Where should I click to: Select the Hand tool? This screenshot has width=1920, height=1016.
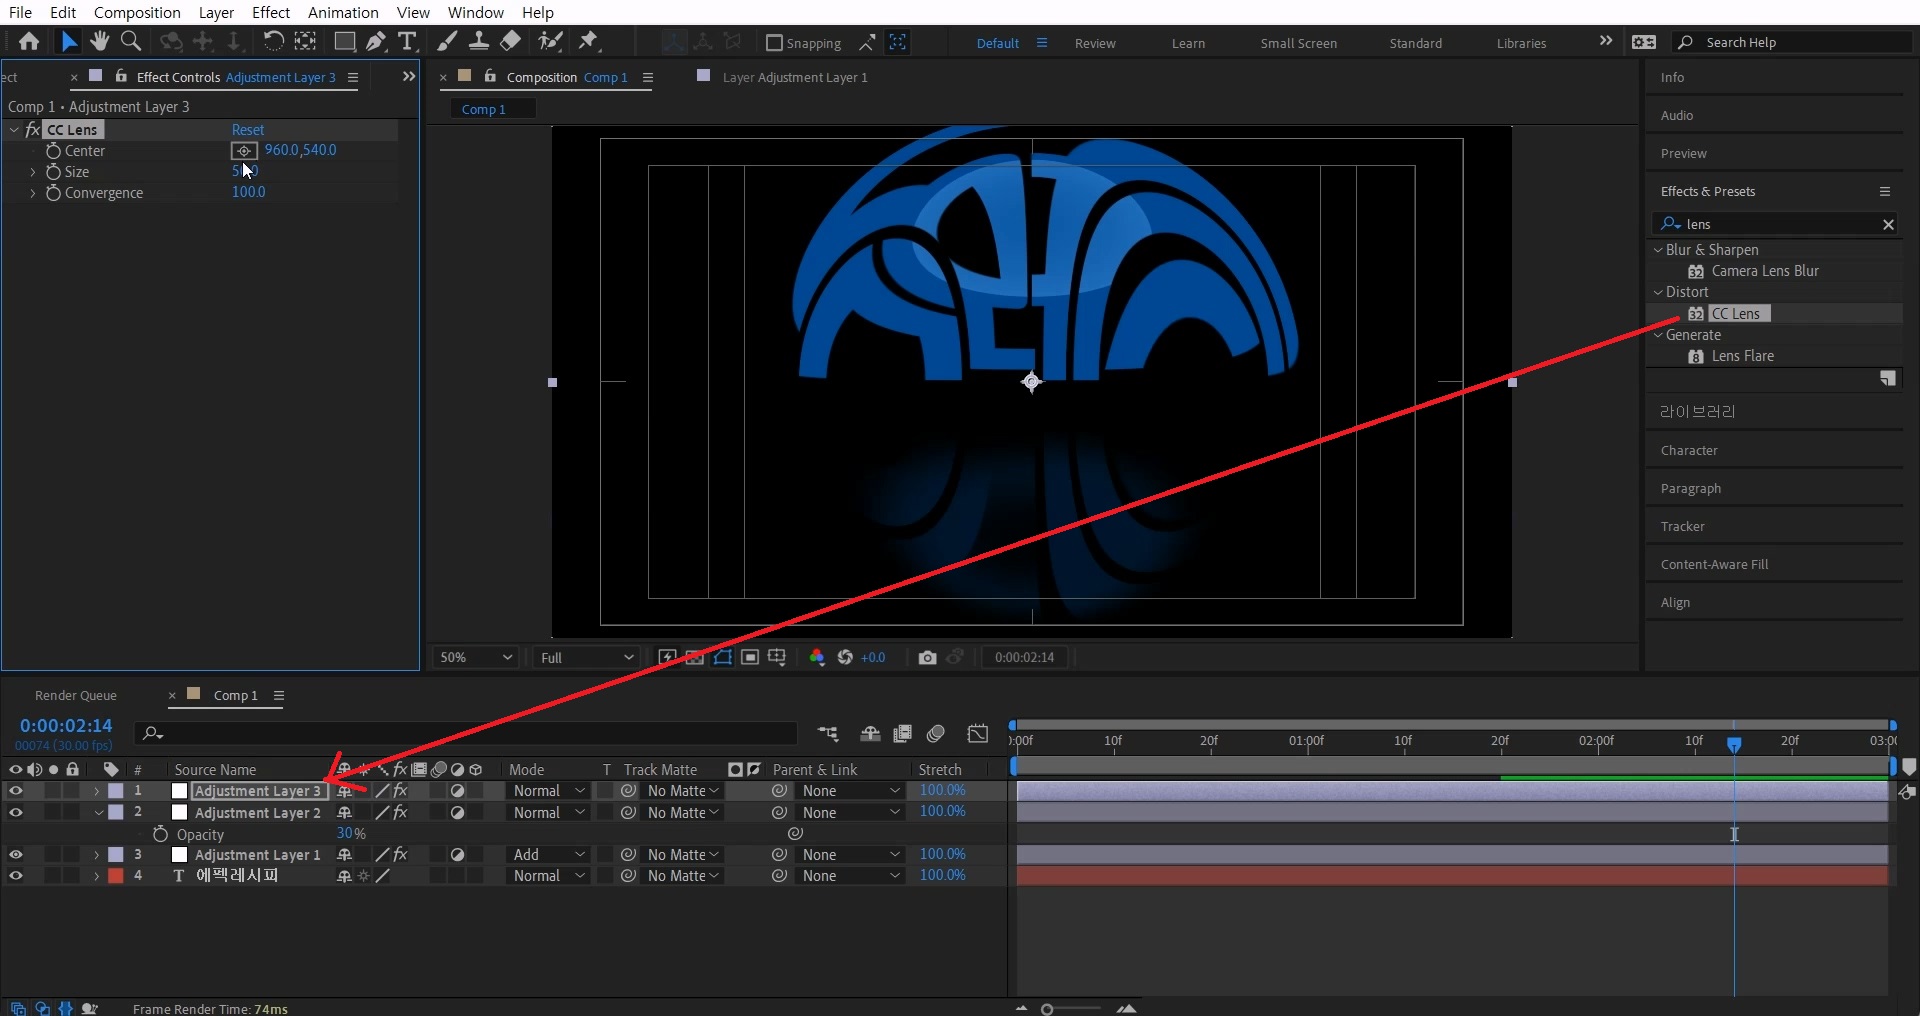99,41
